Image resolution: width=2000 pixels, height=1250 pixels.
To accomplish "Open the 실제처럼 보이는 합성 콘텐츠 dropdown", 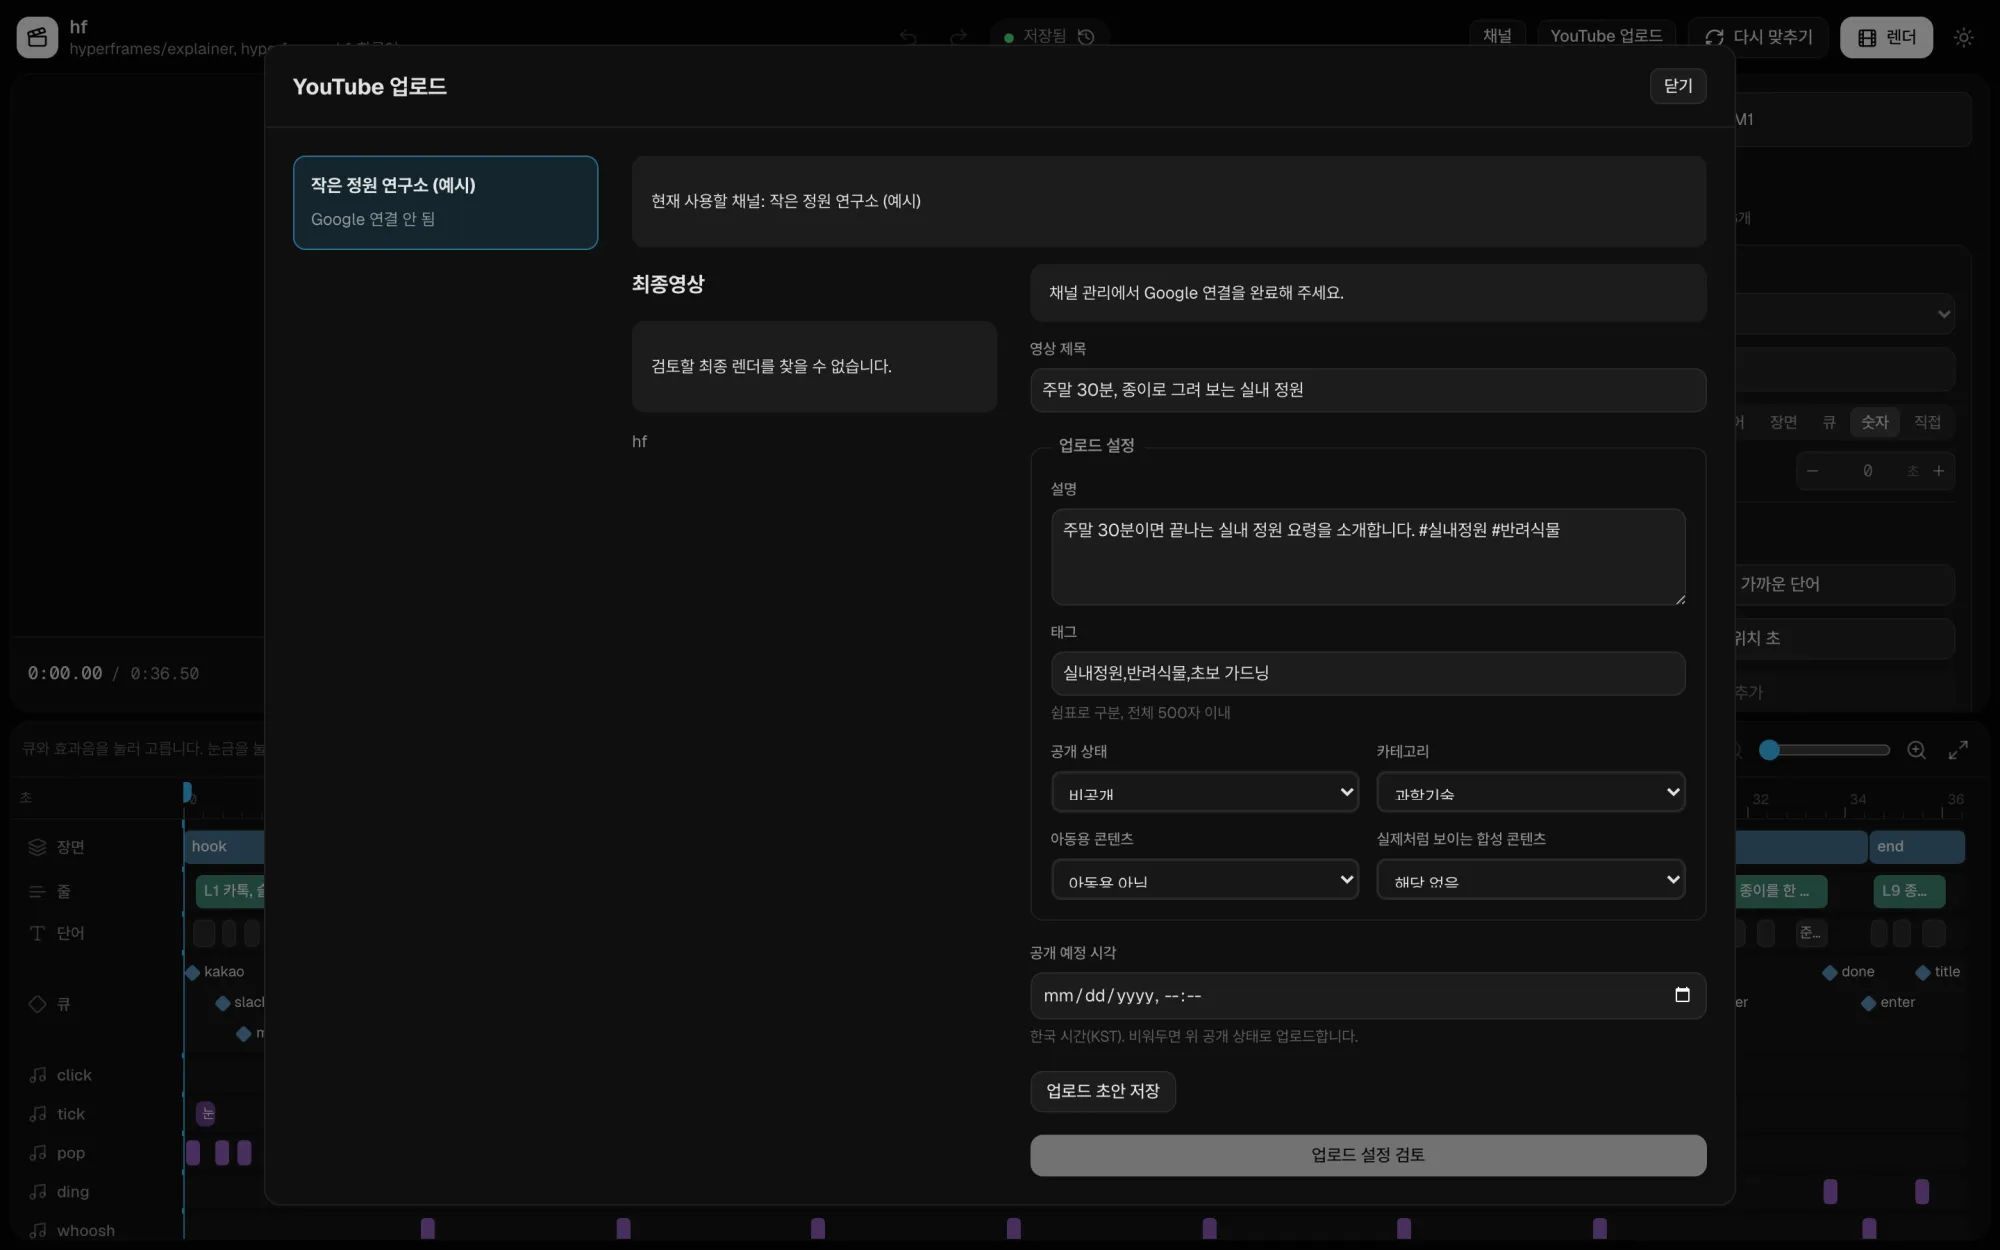I will (1531, 880).
